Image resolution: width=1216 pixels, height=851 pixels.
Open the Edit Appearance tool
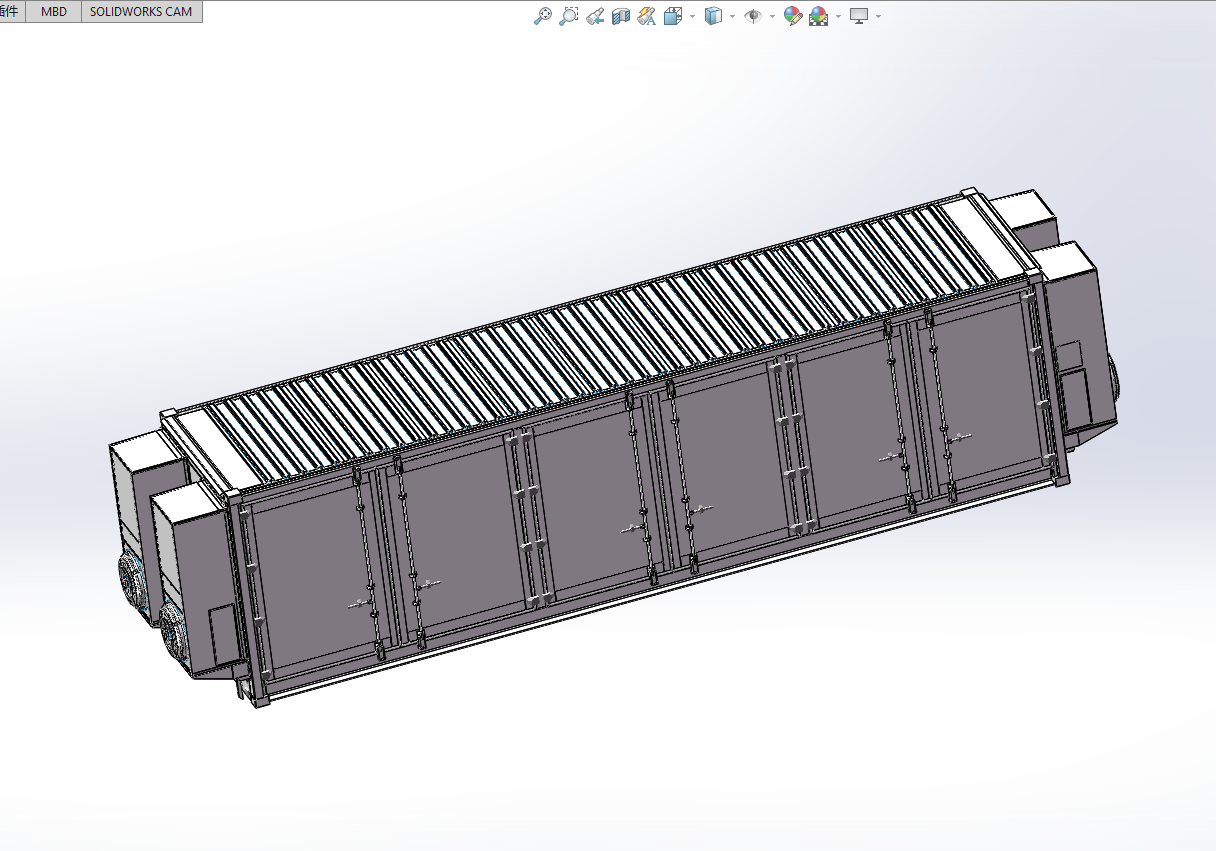(x=792, y=16)
